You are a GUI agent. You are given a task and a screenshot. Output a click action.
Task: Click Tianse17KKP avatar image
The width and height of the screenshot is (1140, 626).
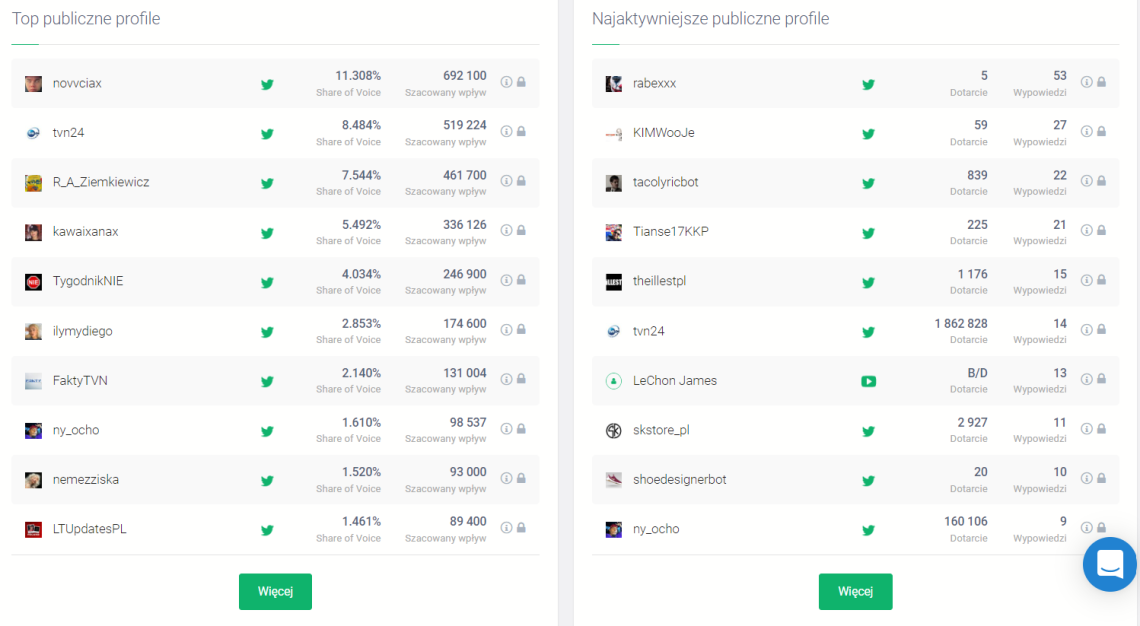(x=614, y=232)
